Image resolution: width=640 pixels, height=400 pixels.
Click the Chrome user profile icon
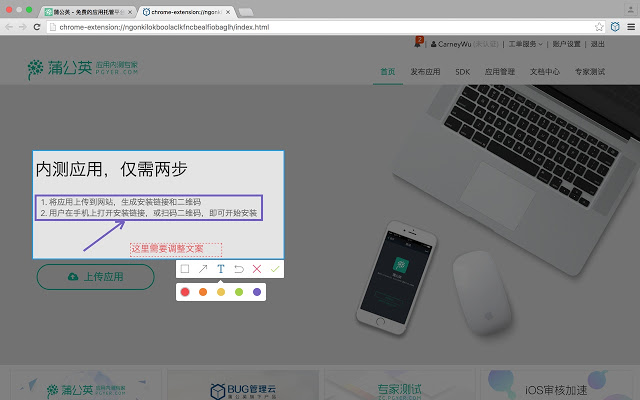point(631,9)
